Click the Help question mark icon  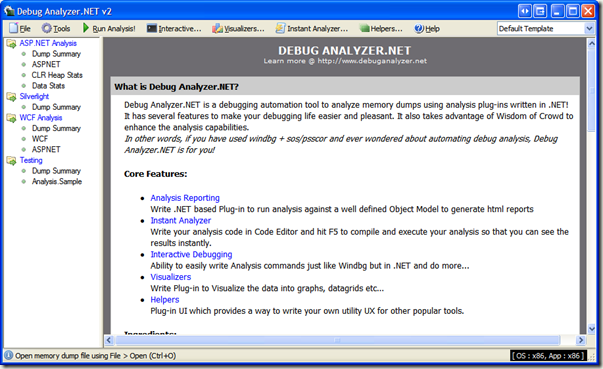click(419, 28)
